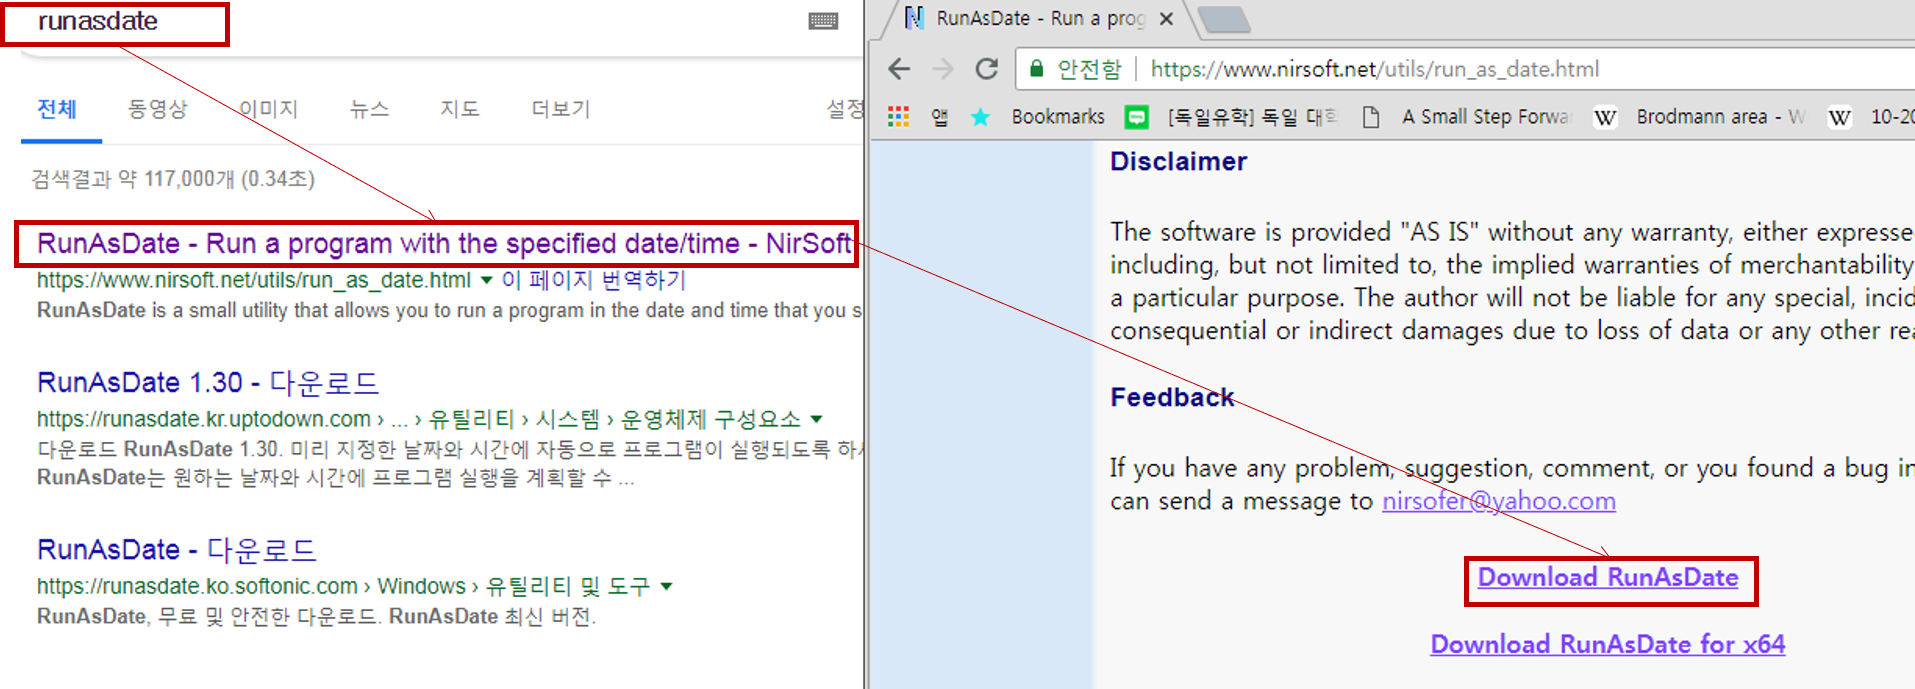The height and width of the screenshot is (689, 1915).
Task: Click the 이 페이지 번역하기 link
Action: [x=594, y=280]
